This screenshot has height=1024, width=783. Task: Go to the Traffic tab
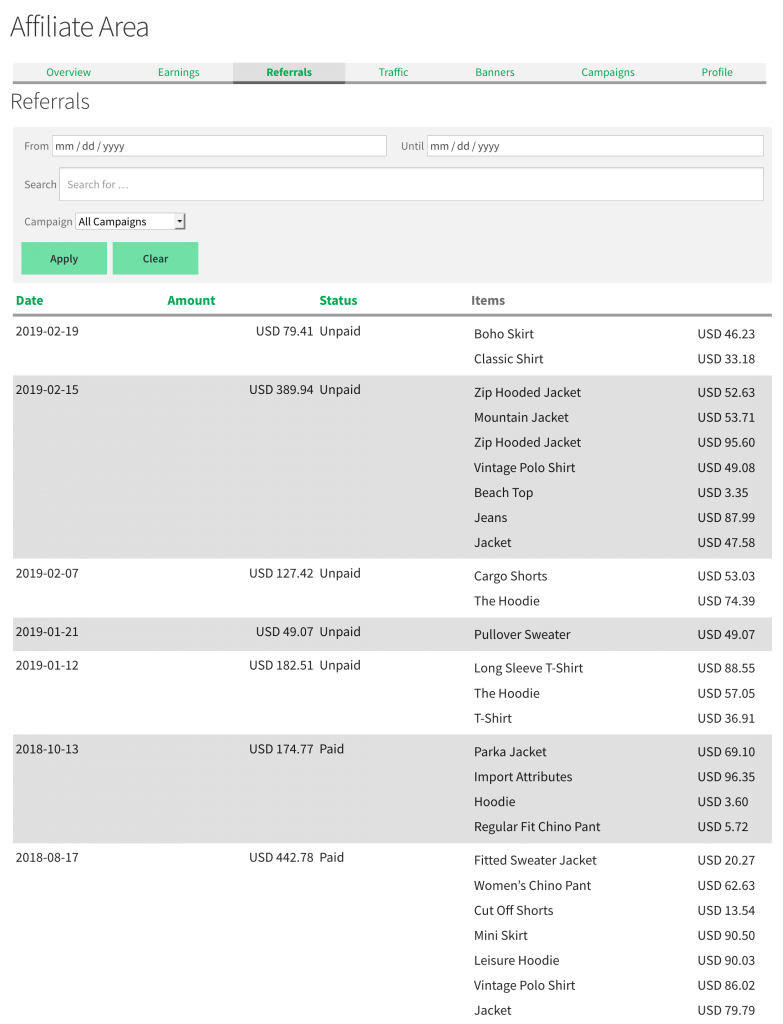(393, 72)
